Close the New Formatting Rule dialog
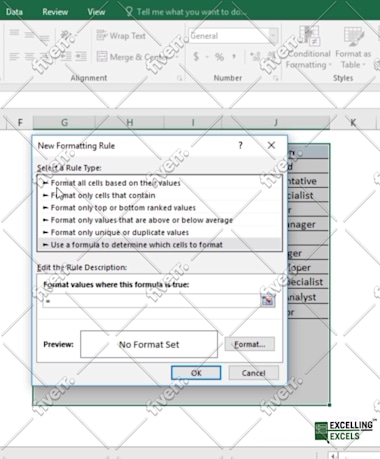 pyautogui.click(x=271, y=145)
